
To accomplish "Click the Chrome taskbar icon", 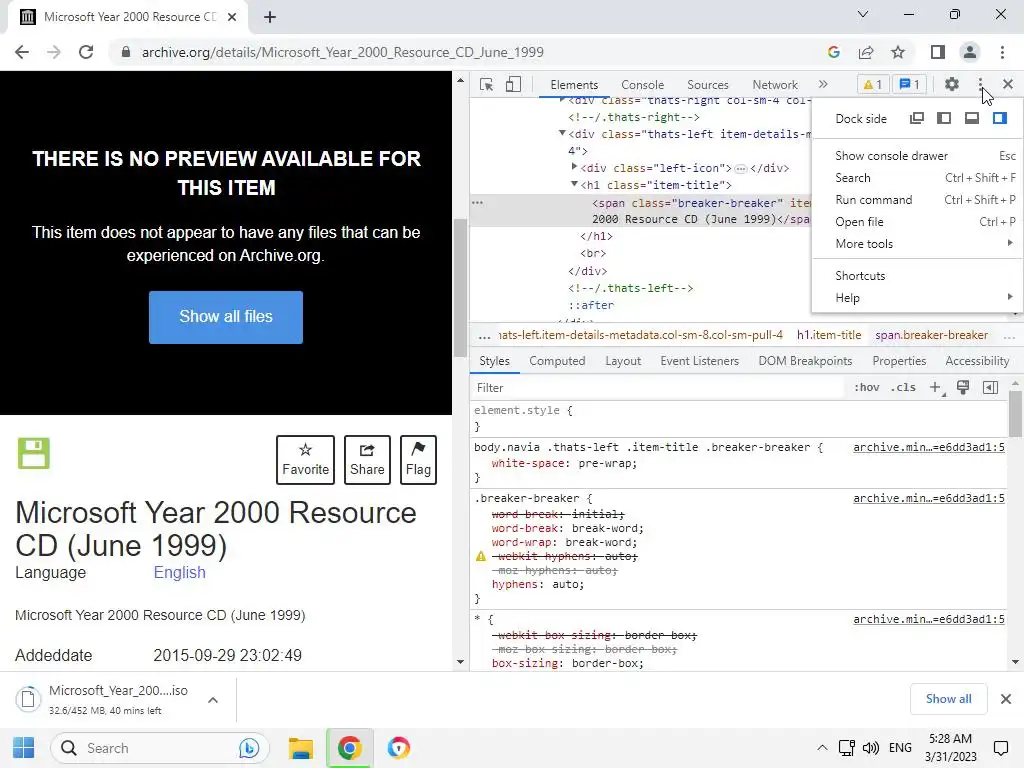I will tap(349, 748).
